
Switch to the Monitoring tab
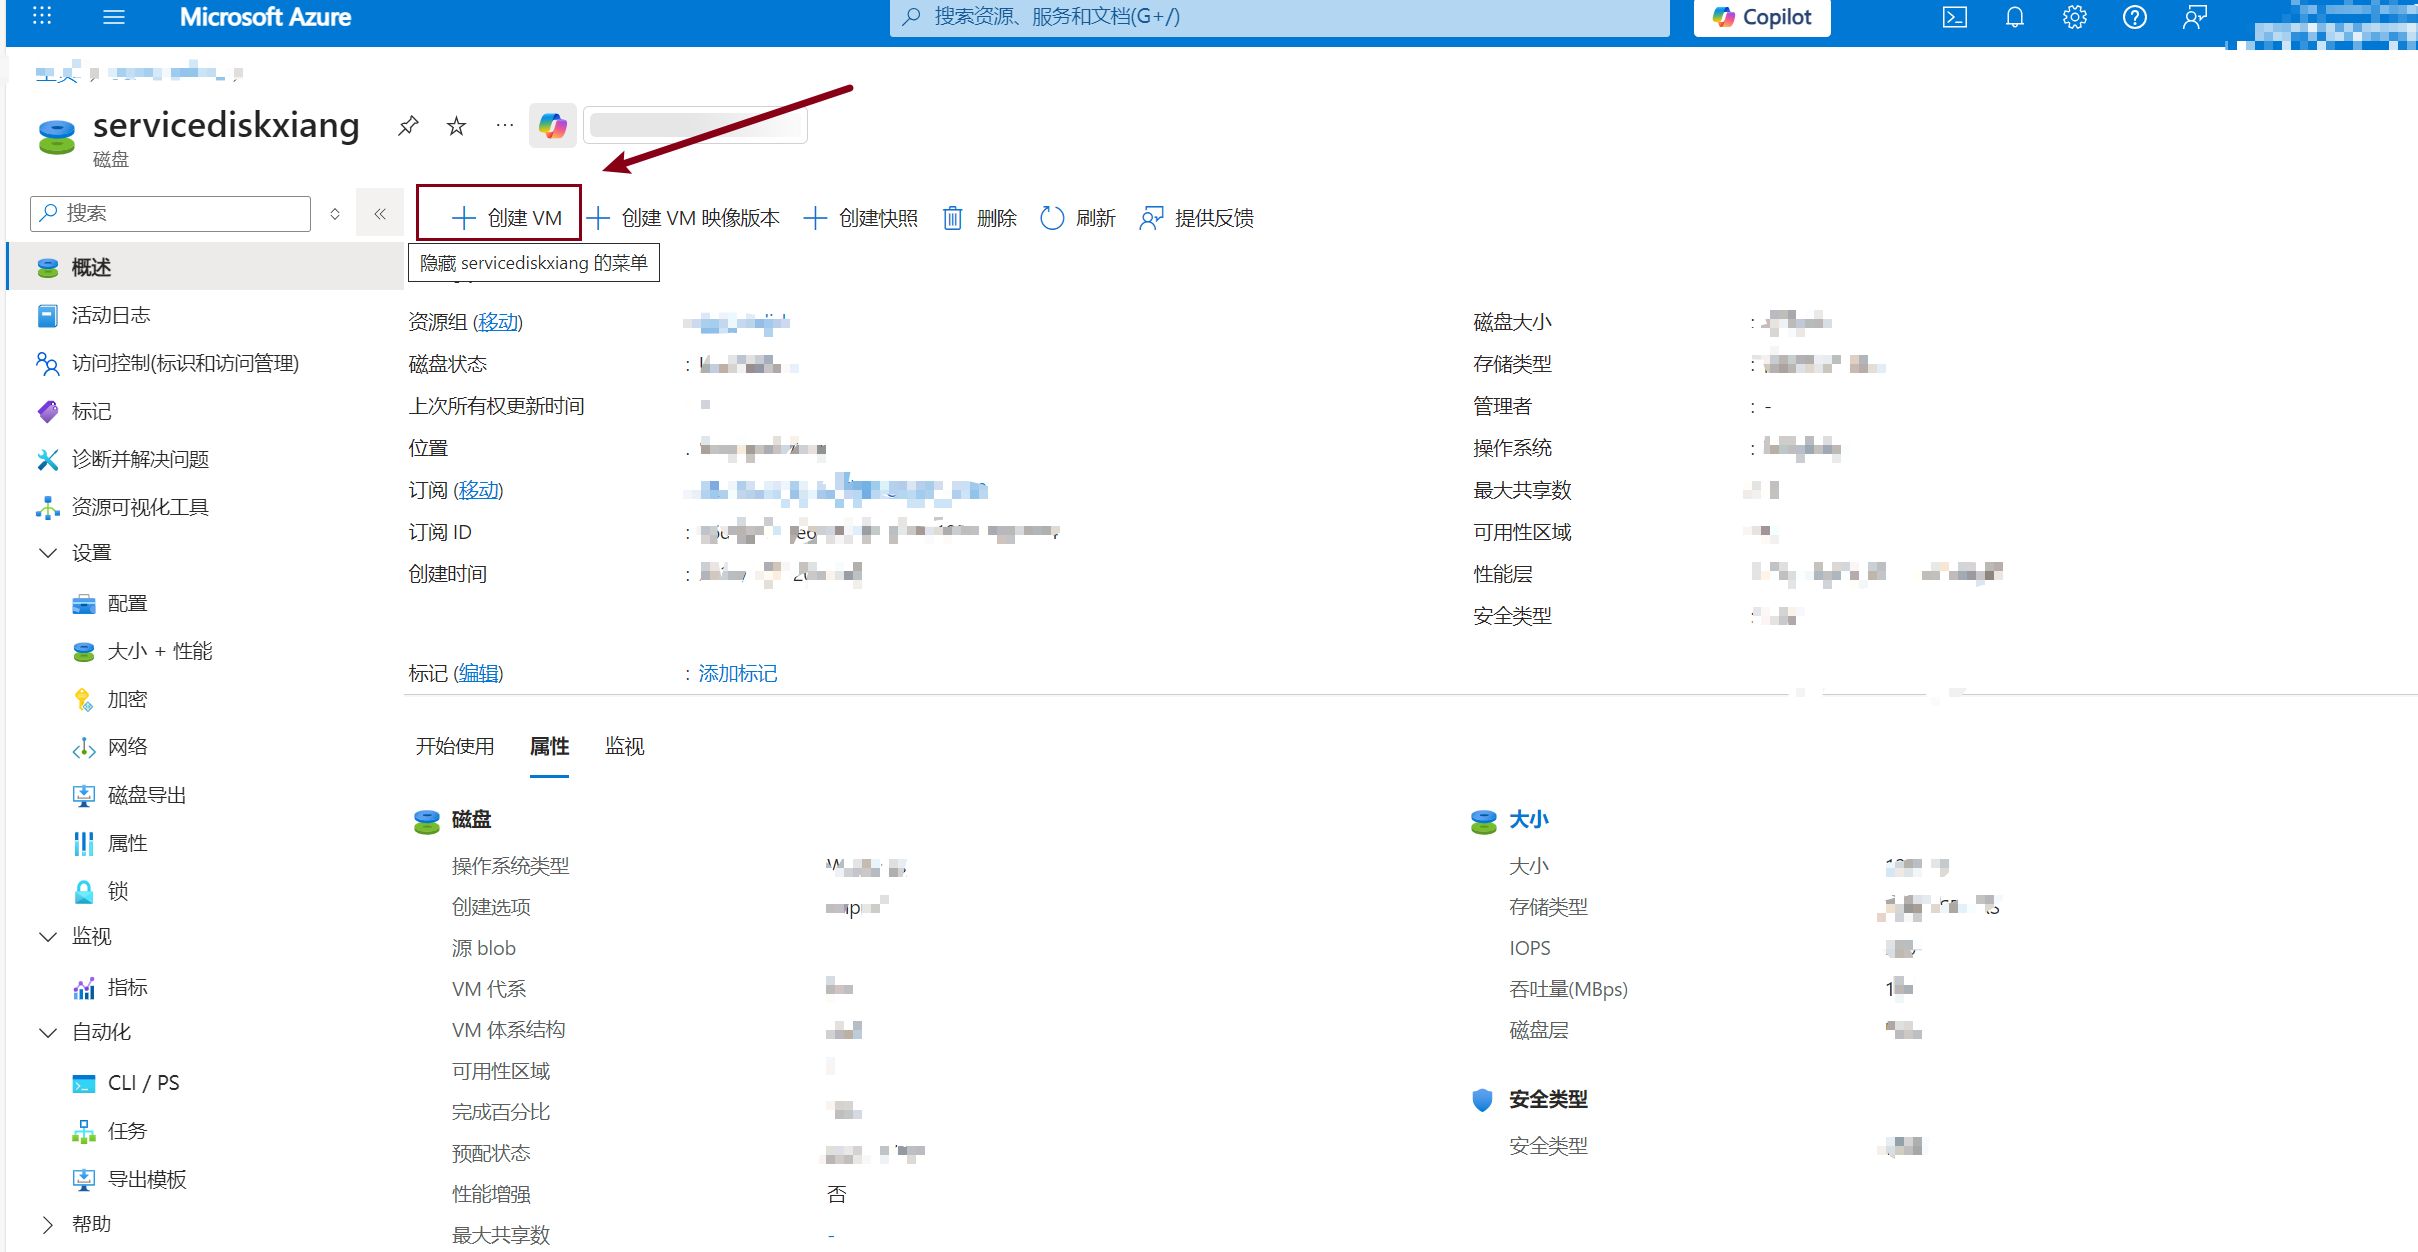pos(624,746)
